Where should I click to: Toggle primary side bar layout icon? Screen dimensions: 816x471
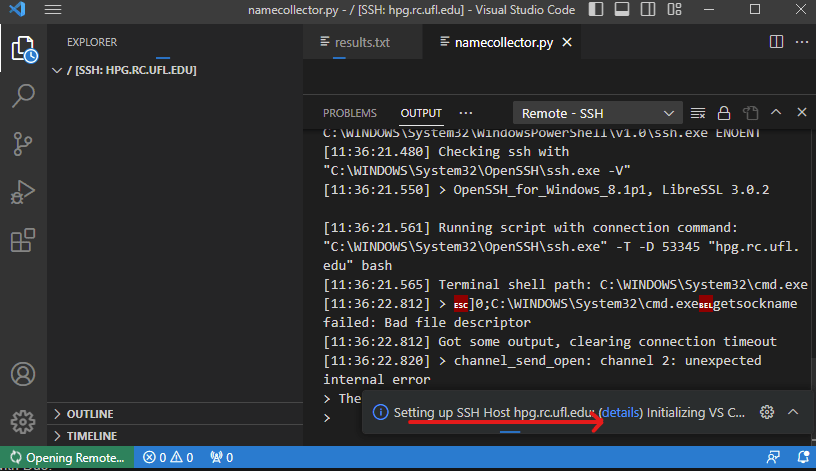coord(596,9)
